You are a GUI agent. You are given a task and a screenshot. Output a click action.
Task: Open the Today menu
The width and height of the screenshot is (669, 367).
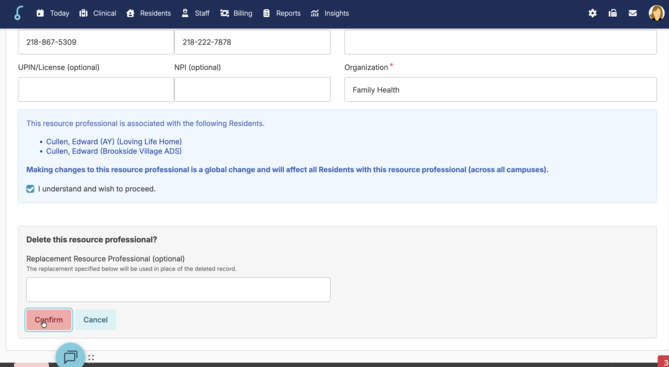[59, 13]
